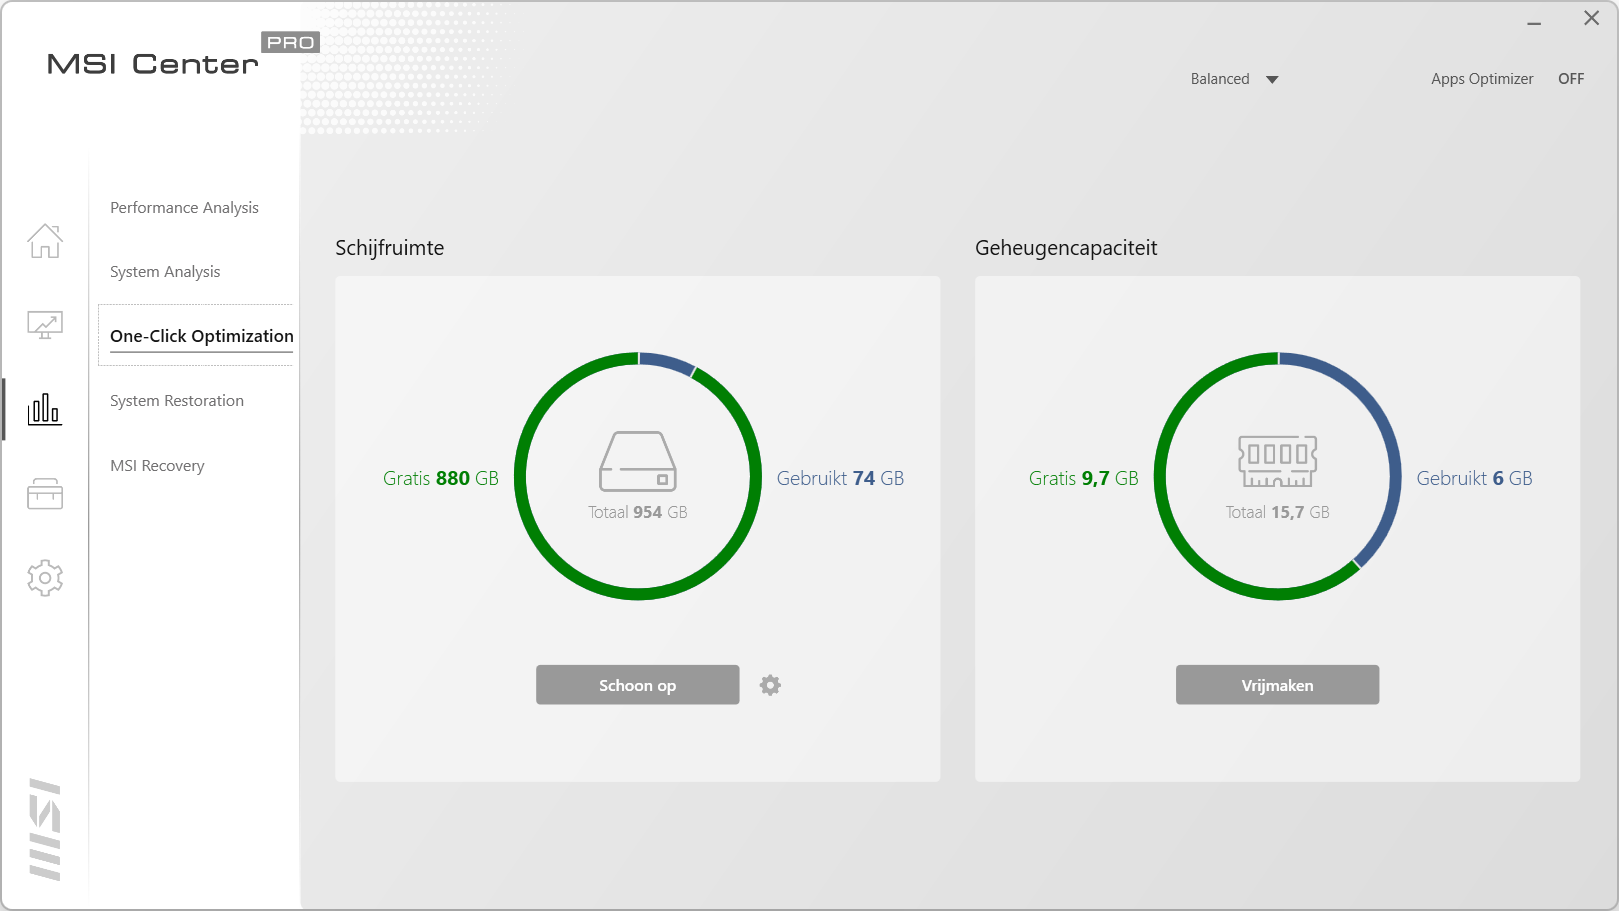Toggle the Apps Optimizer OFF switch
Image resolution: width=1619 pixels, height=911 pixels.
pos(1570,79)
